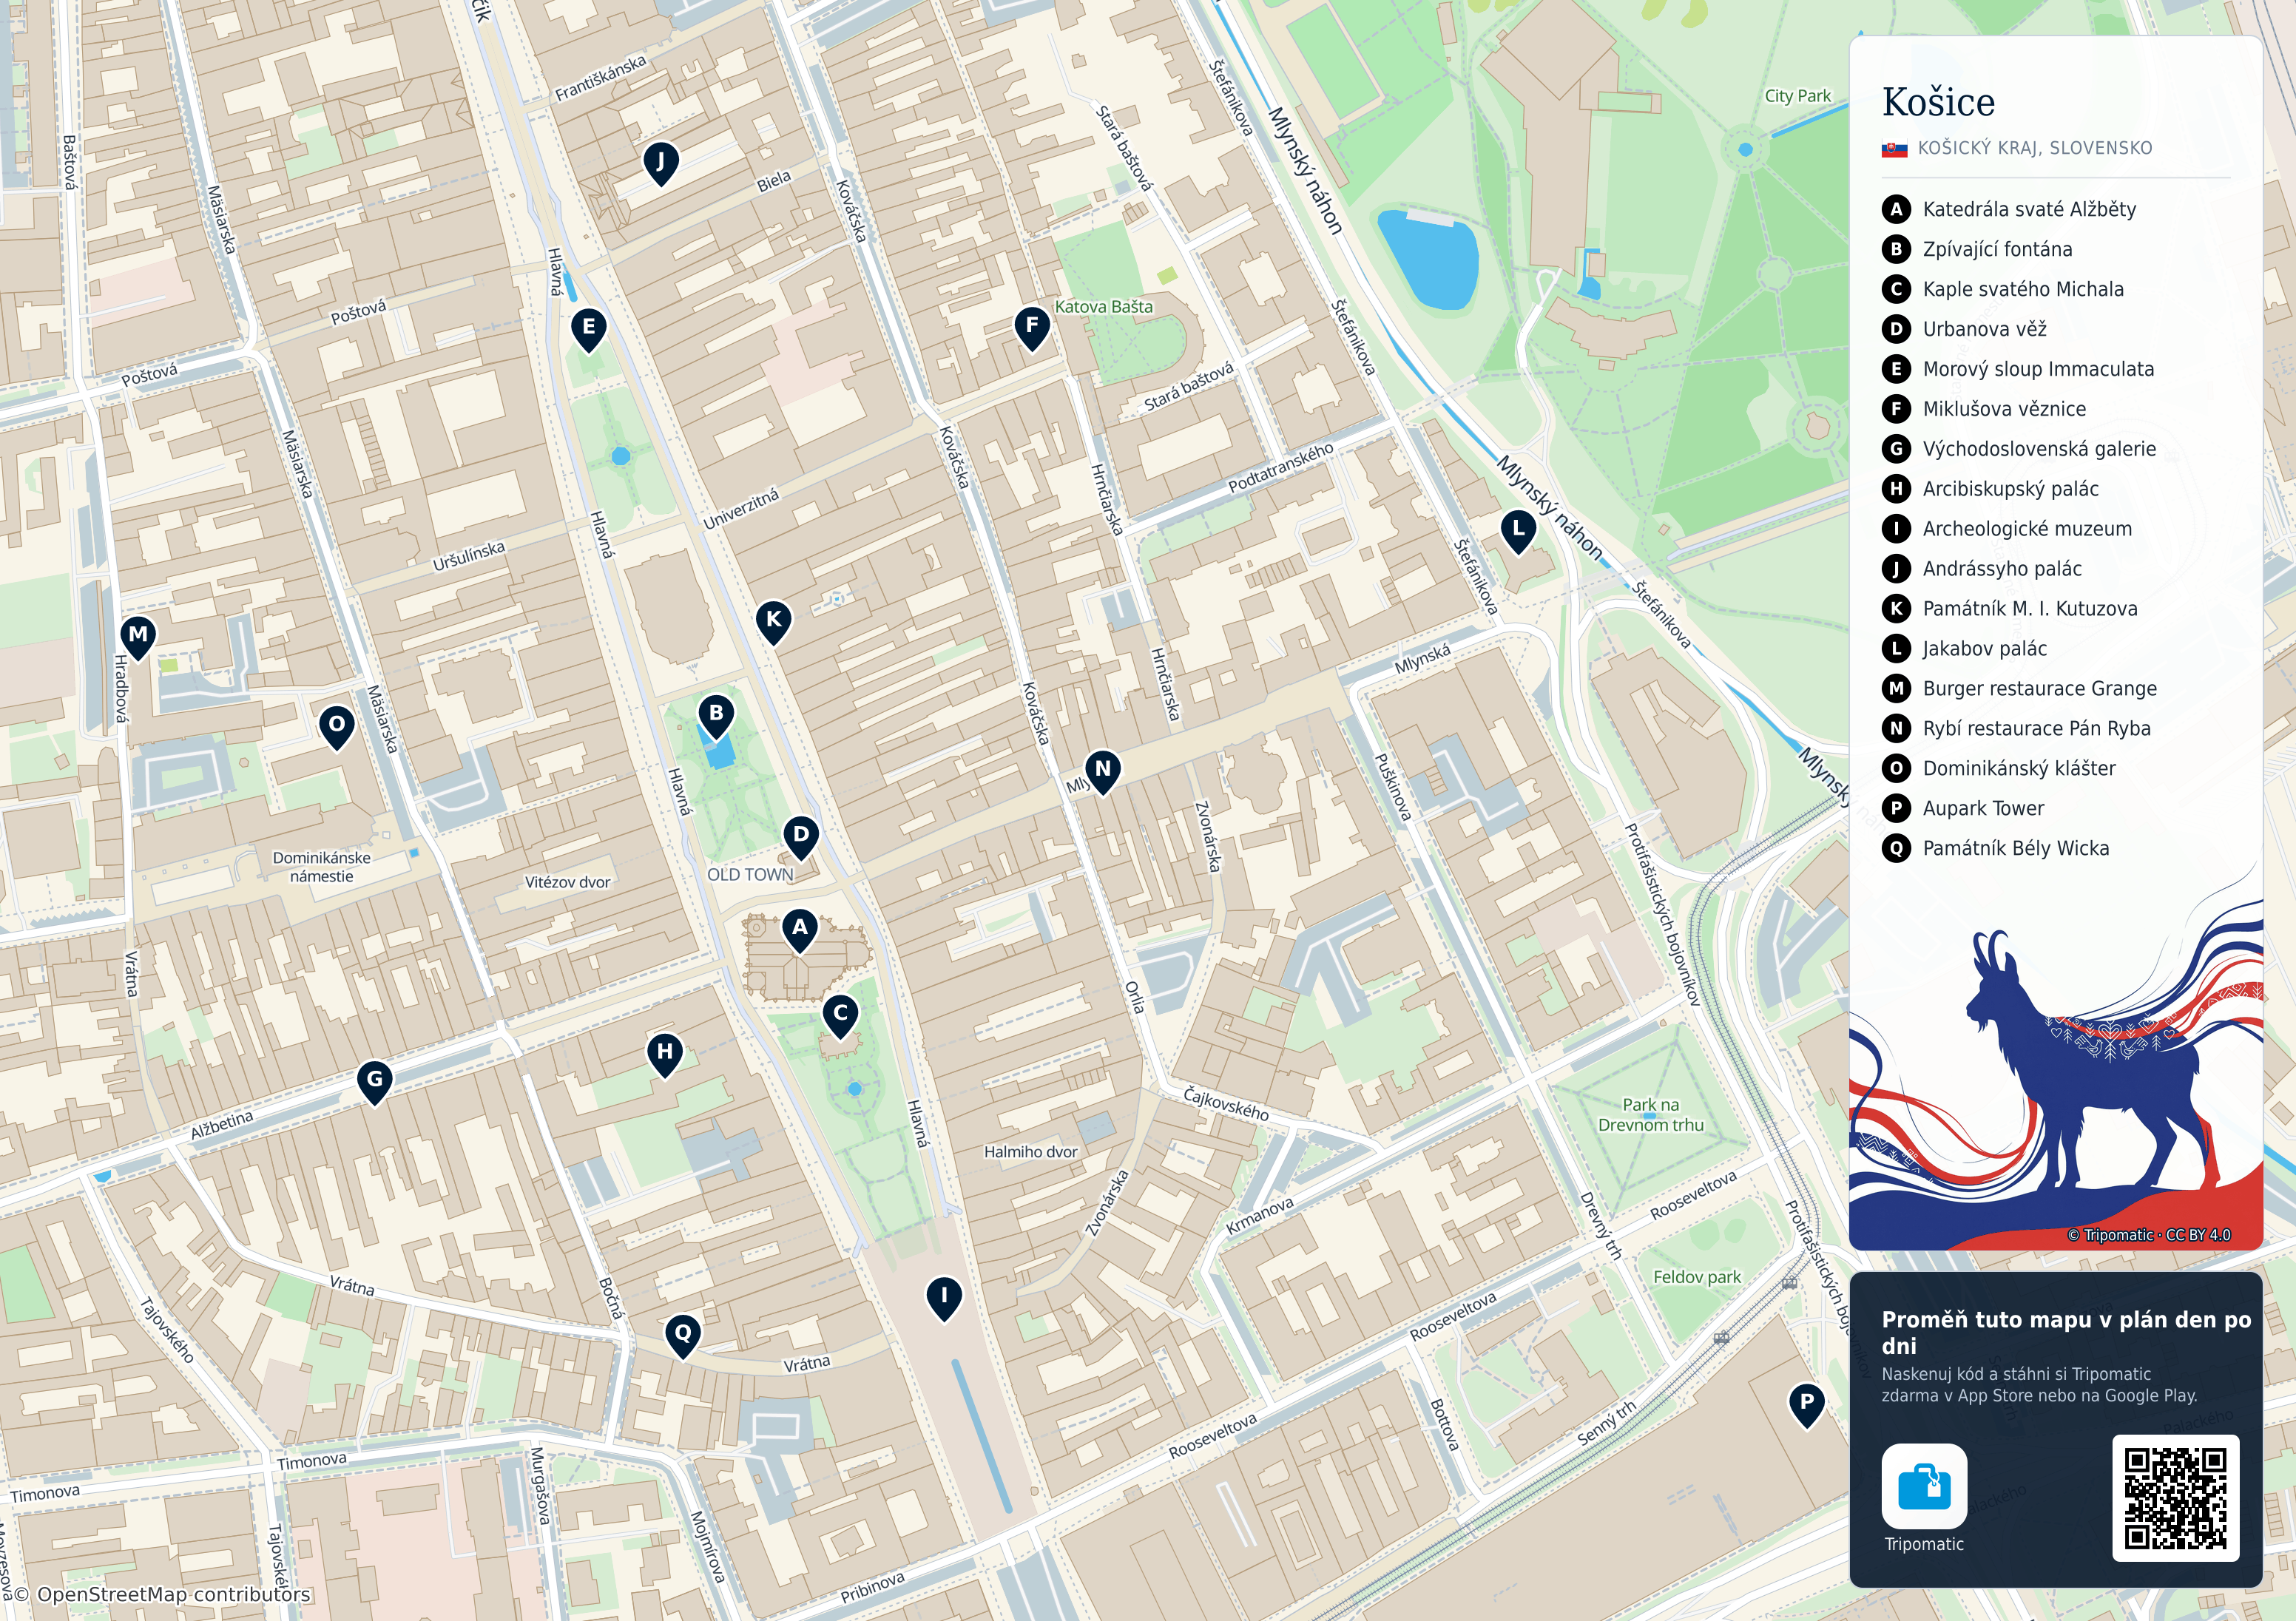Open map pin M on Hradbová

pos(138,637)
